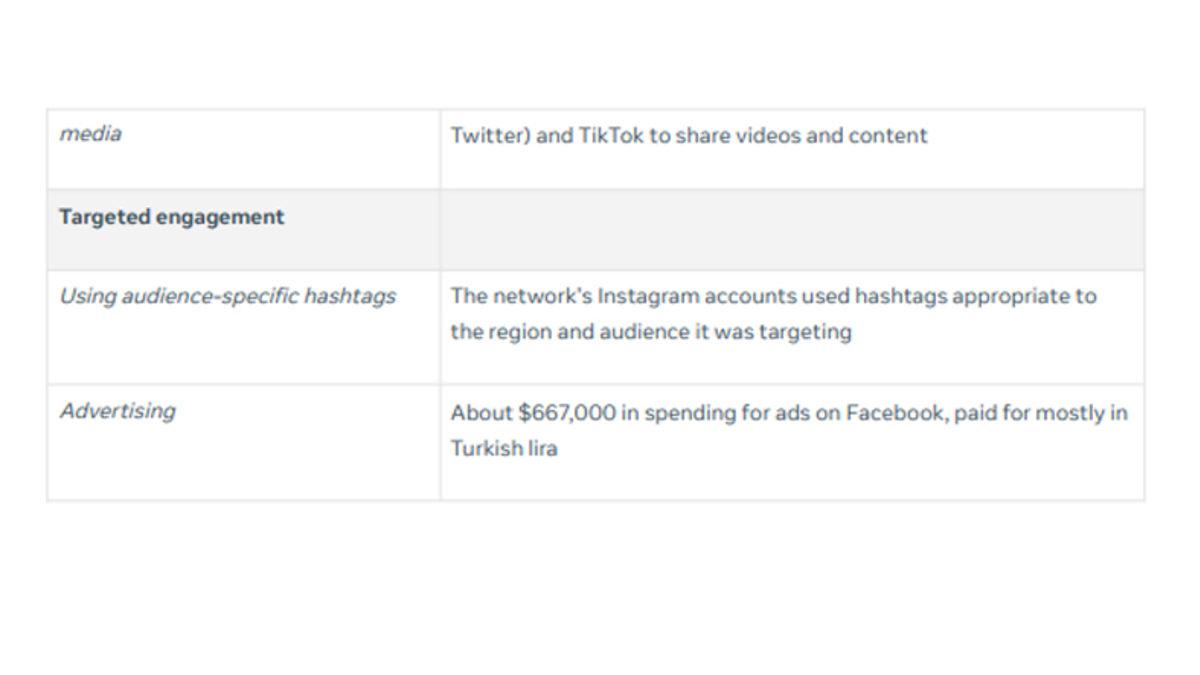
Task: Click the "Turkish lira" text
Action: click(503, 448)
